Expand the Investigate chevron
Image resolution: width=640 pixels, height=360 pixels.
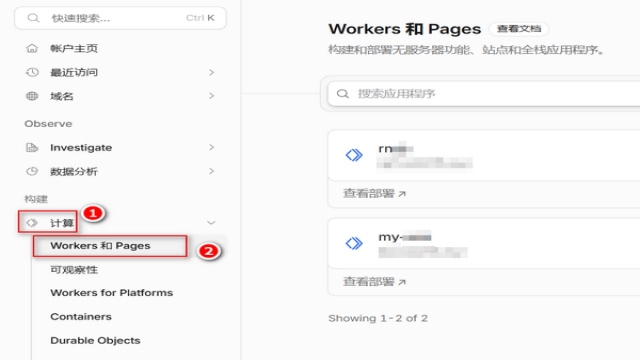click(x=211, y=147)
